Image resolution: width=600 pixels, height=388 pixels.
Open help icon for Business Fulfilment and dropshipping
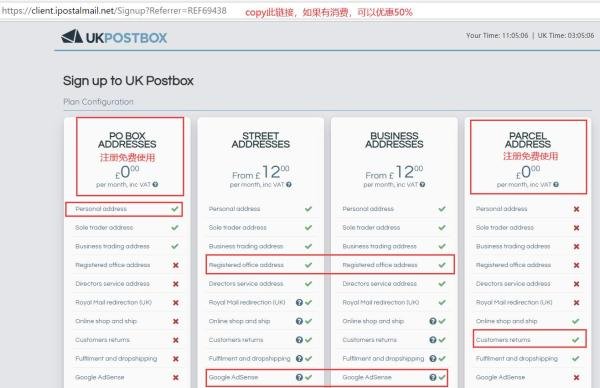433,359
